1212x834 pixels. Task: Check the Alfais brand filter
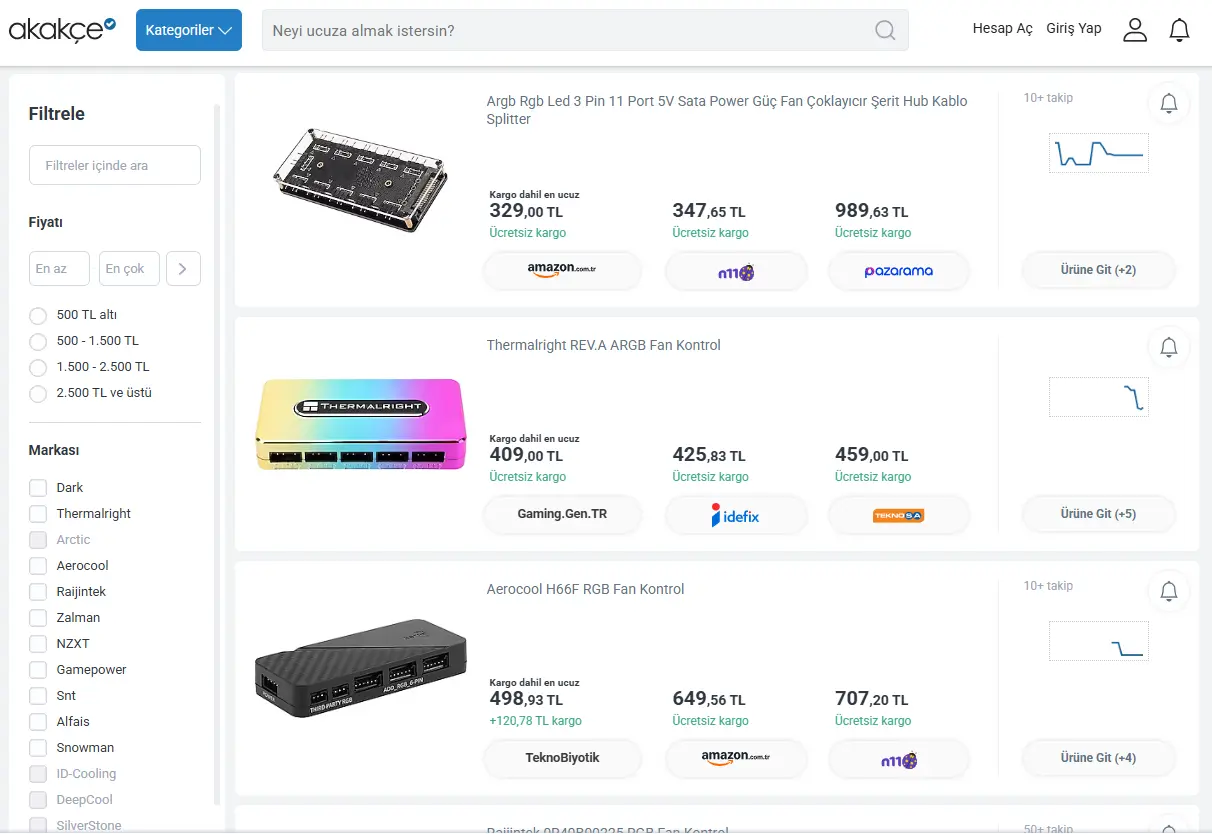click(x=38, y=722)
